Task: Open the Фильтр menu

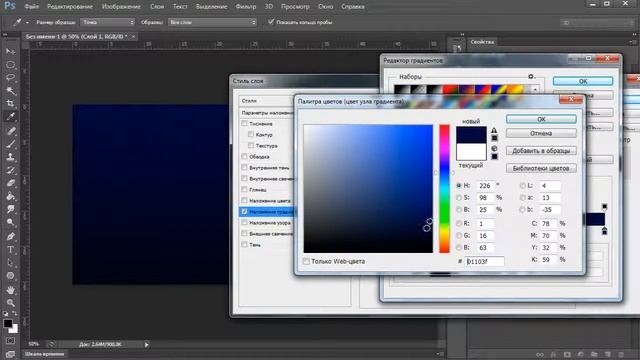Action: click(246, 7)
